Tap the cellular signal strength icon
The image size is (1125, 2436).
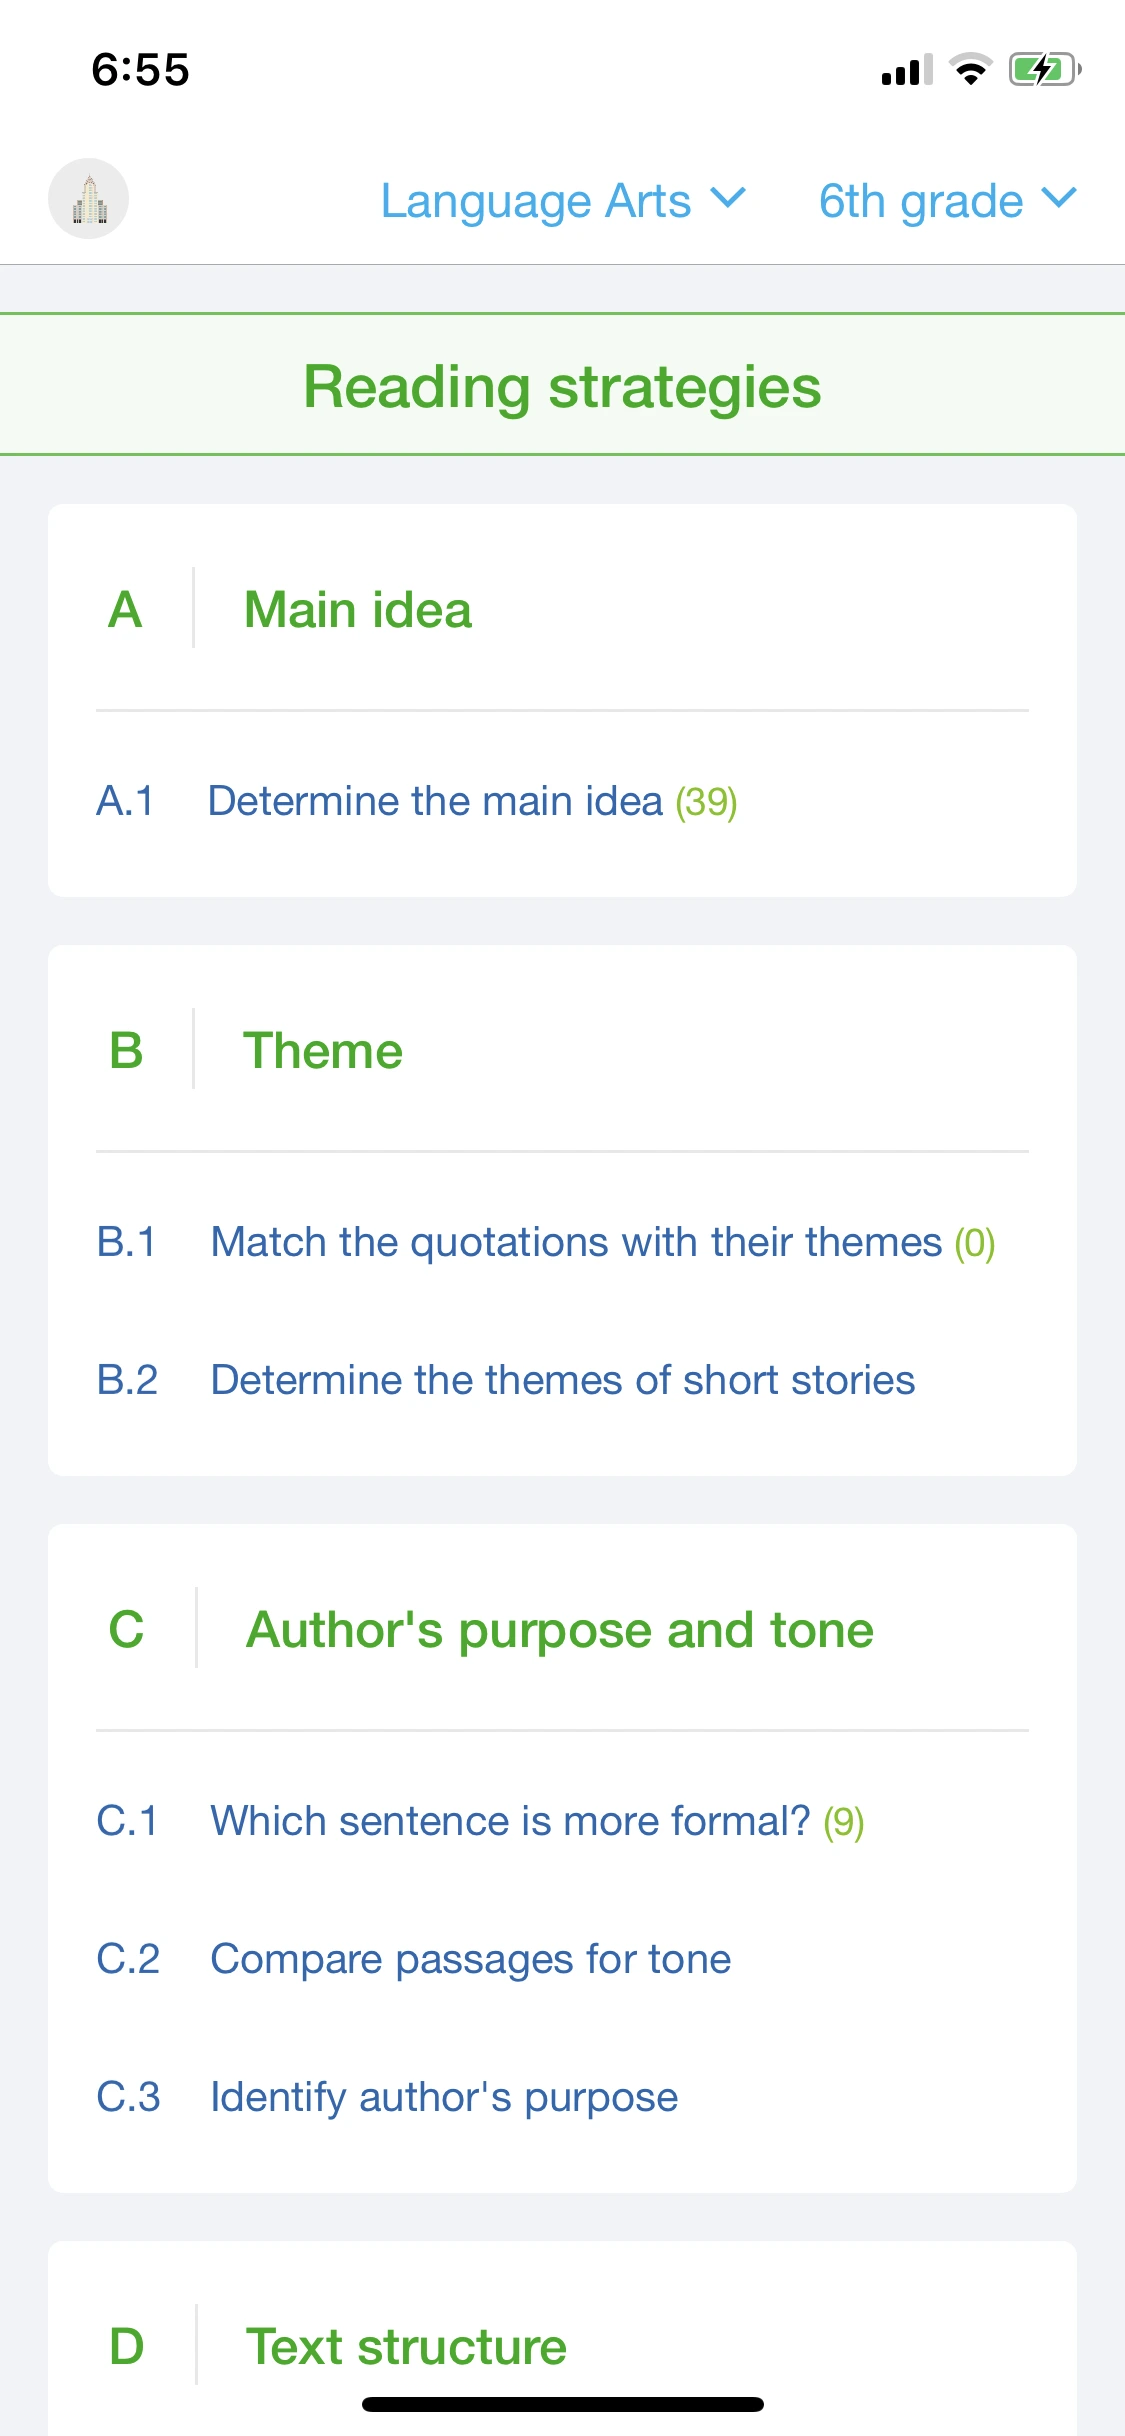coord(906,70)
